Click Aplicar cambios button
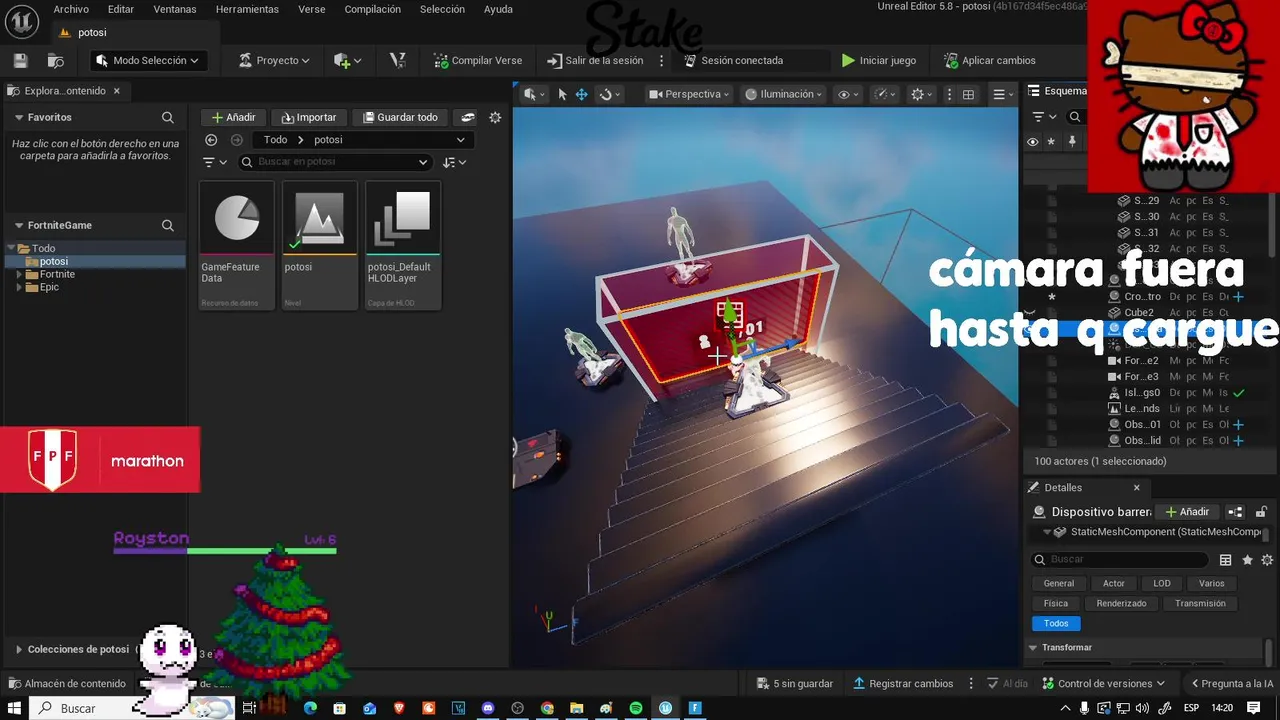The width and height of the screenshot is (1280, 720). pyautogui.click(x=989, y=60)
